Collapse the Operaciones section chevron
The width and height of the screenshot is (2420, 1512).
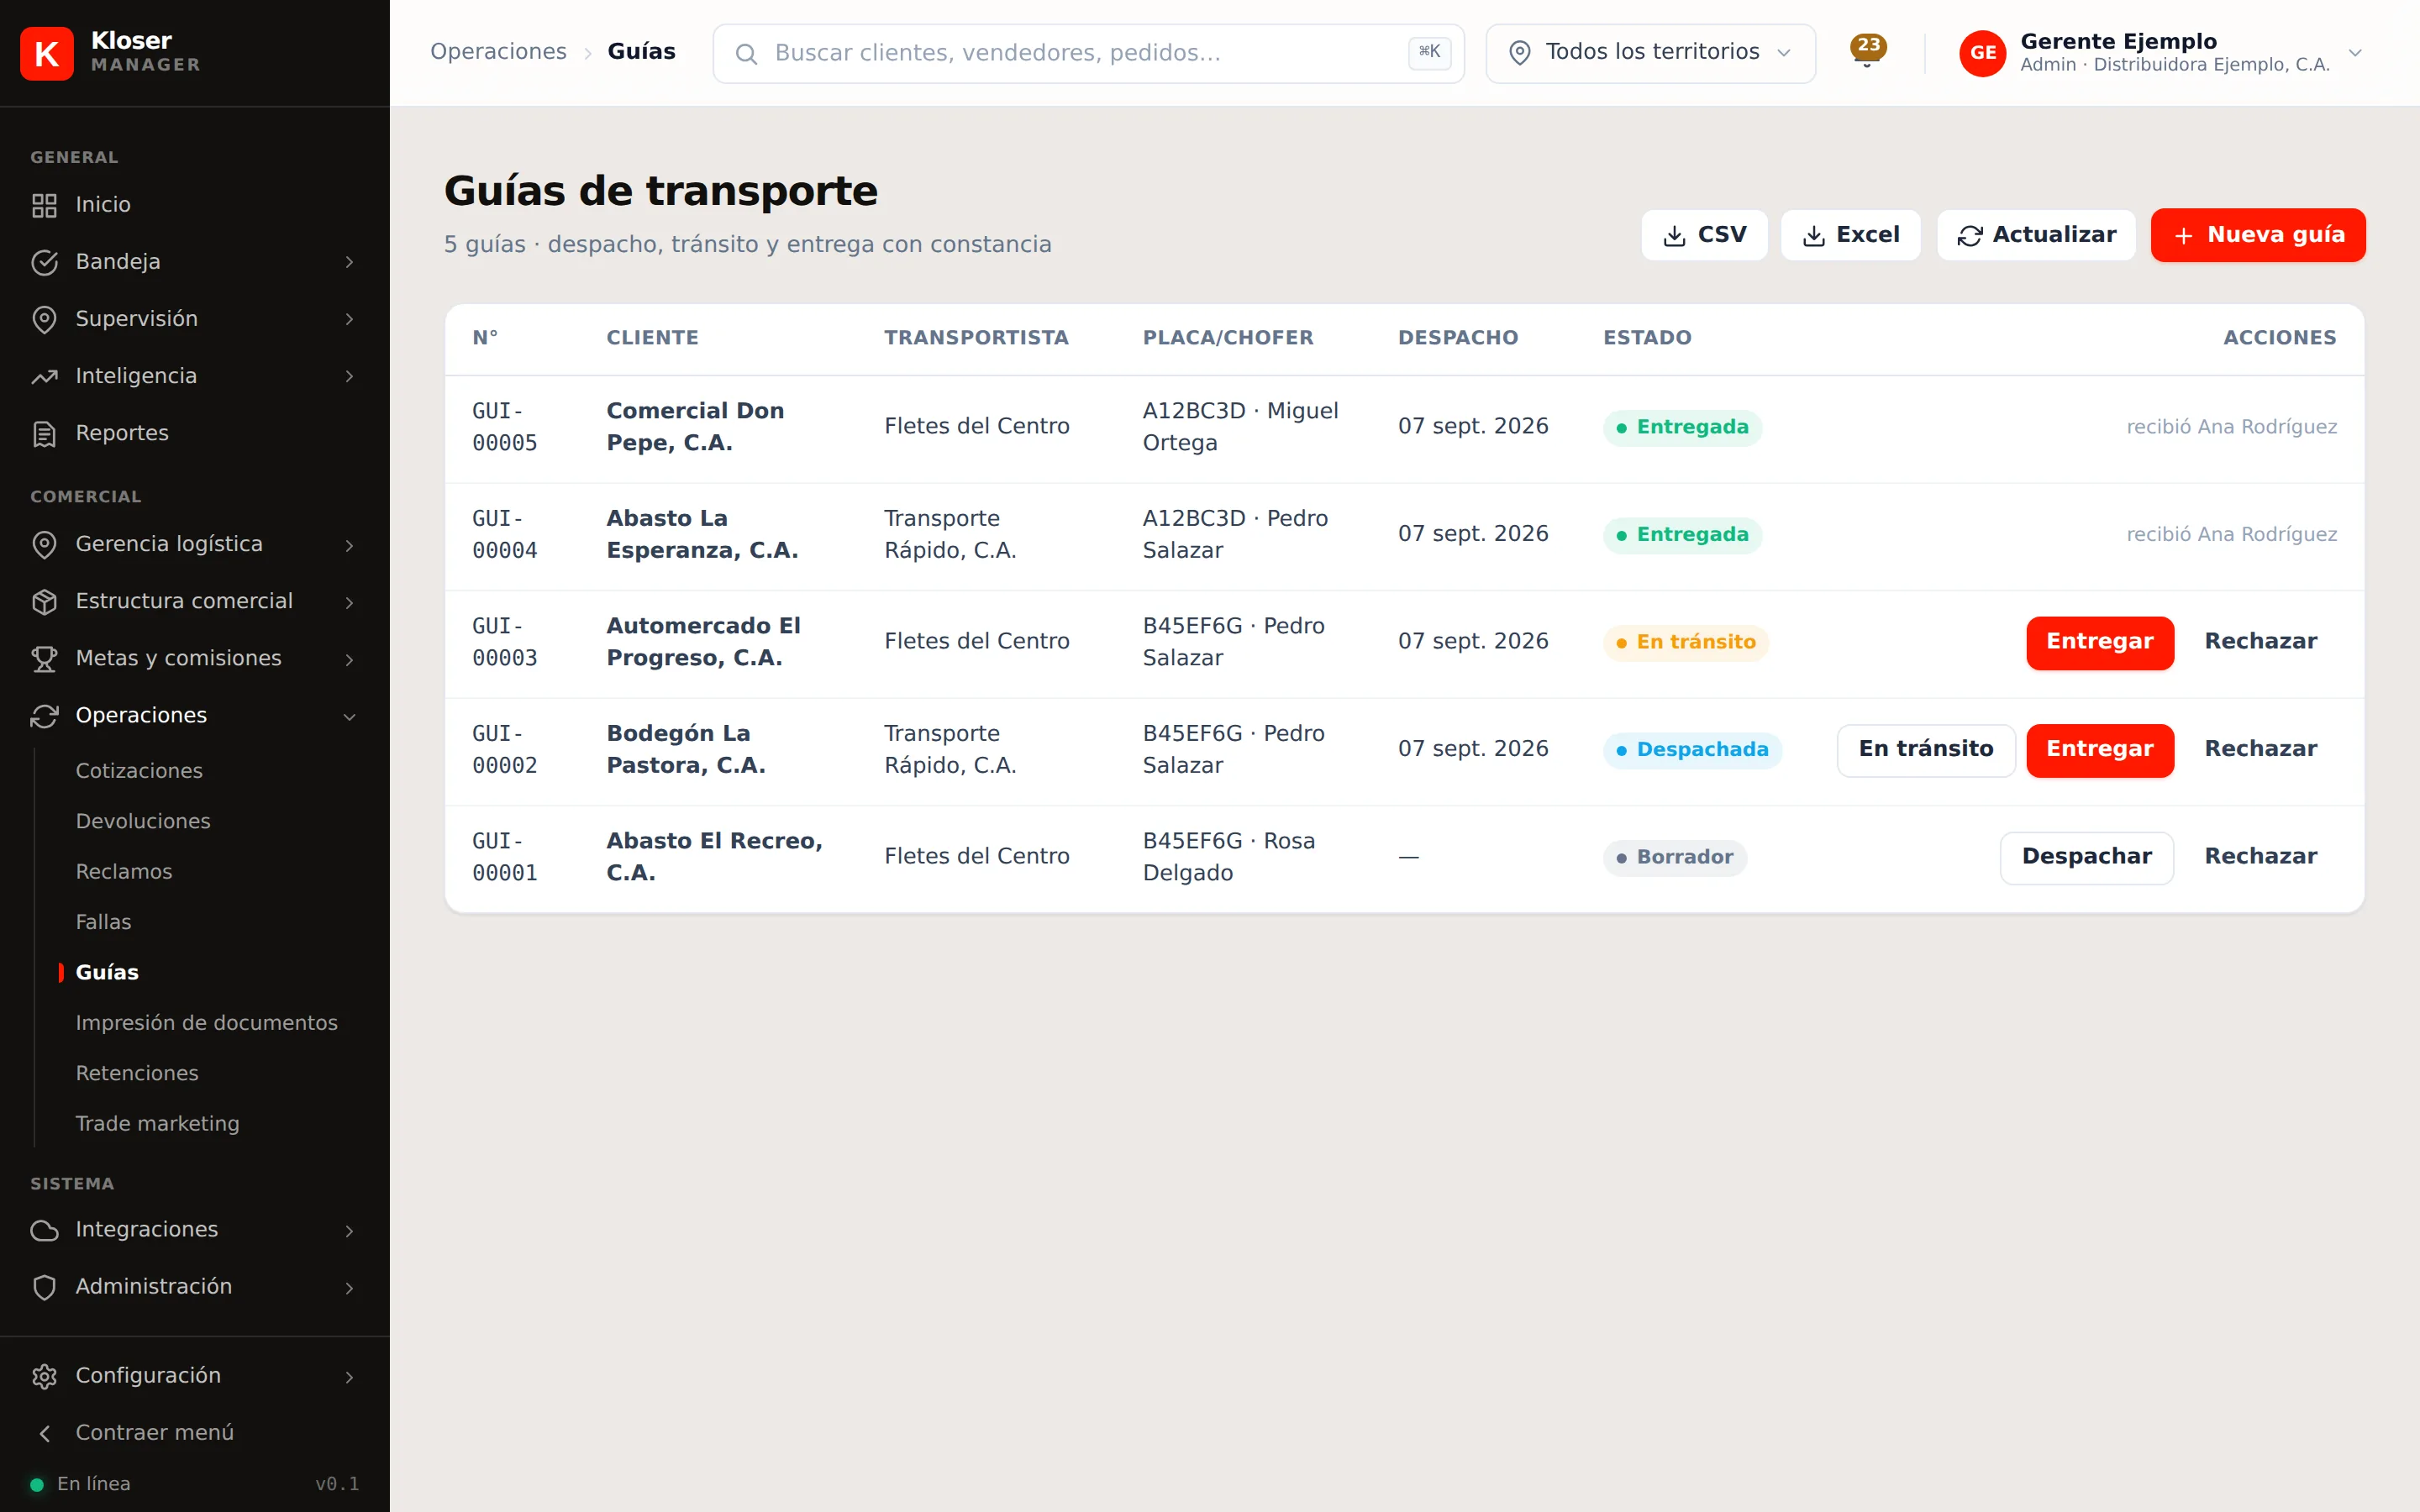[349, 716]
